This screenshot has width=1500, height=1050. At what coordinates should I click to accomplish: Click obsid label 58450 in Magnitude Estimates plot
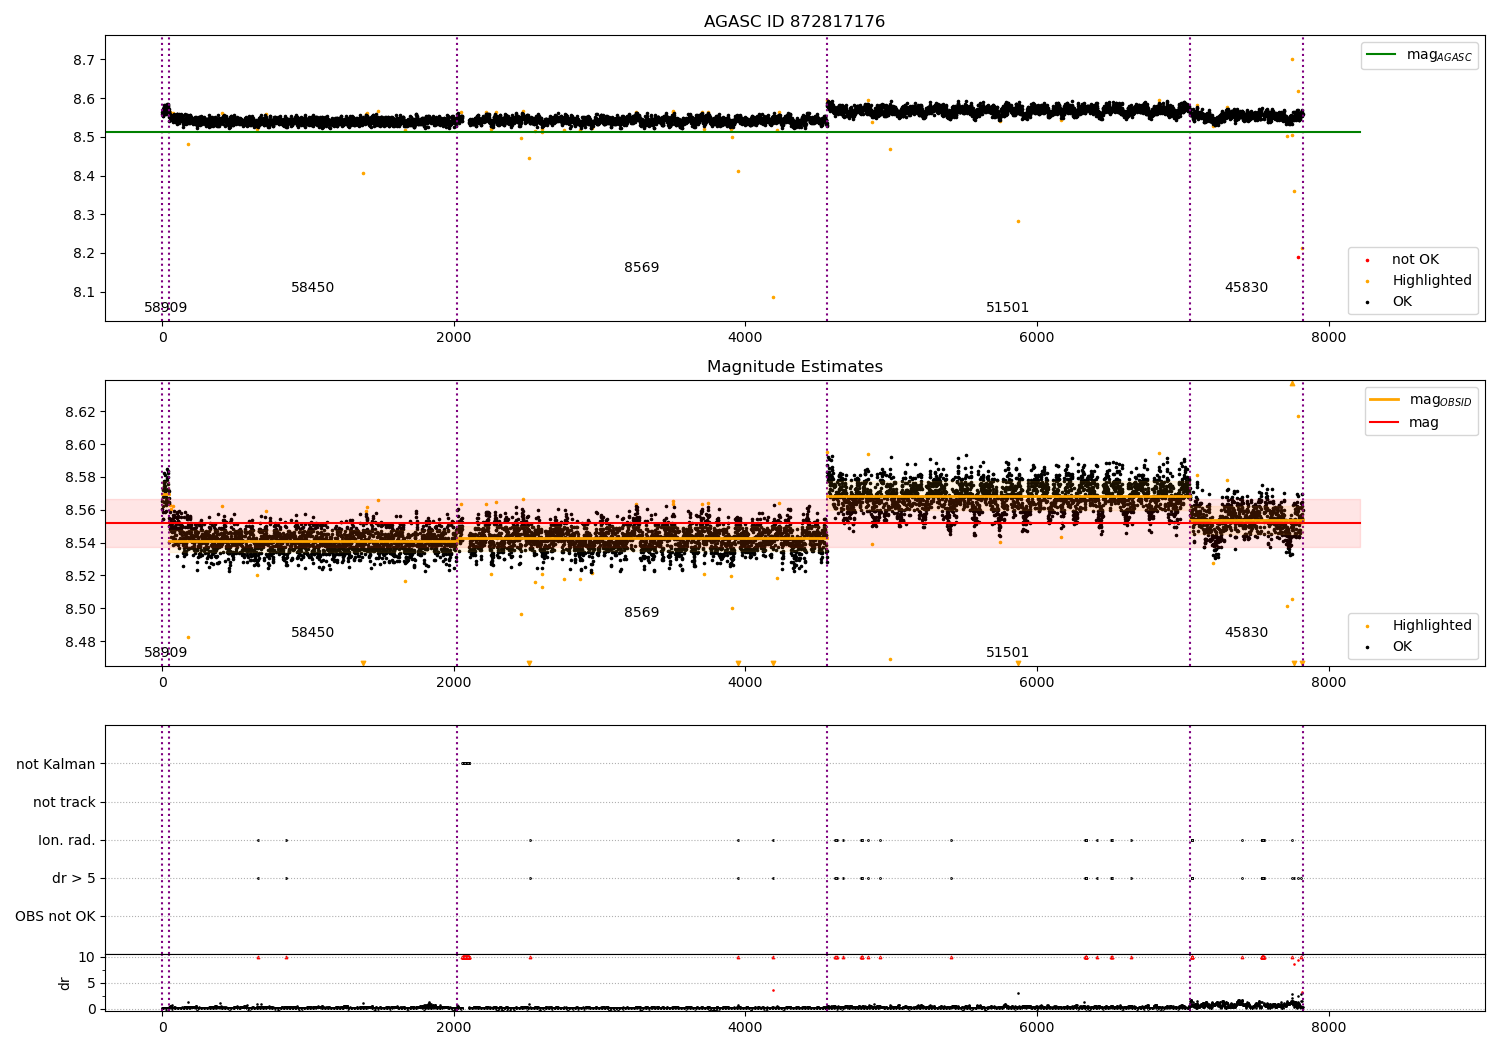click(x=313, y=633)
